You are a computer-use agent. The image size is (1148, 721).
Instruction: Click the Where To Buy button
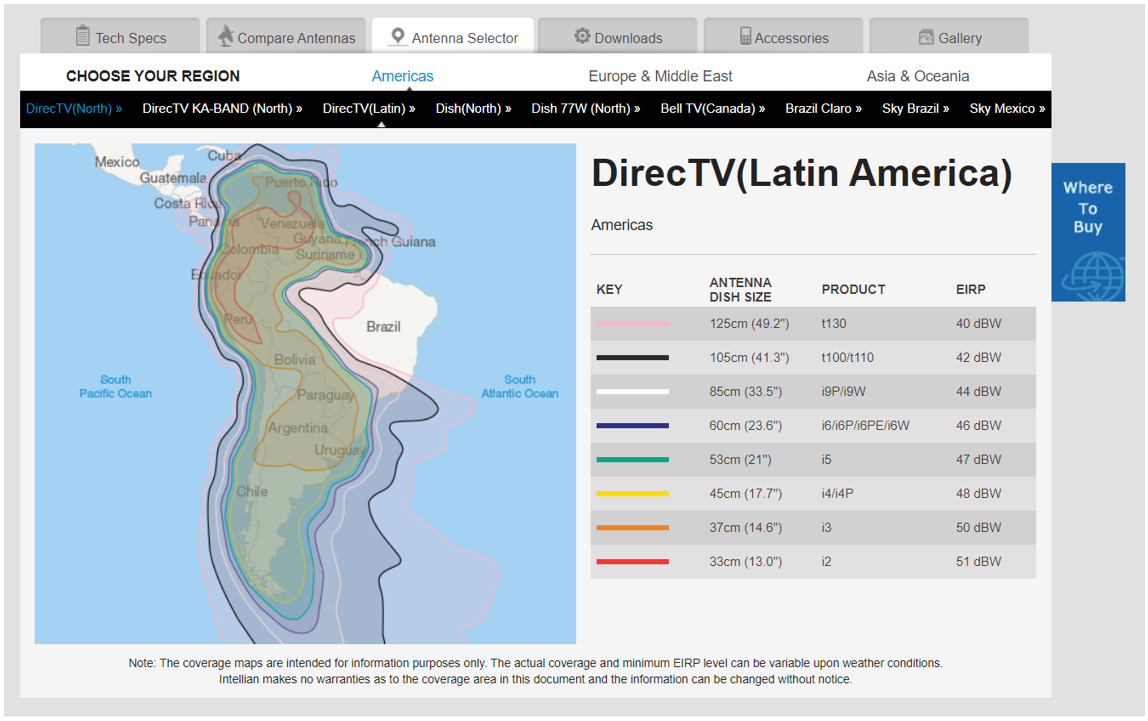point(1088,232)
